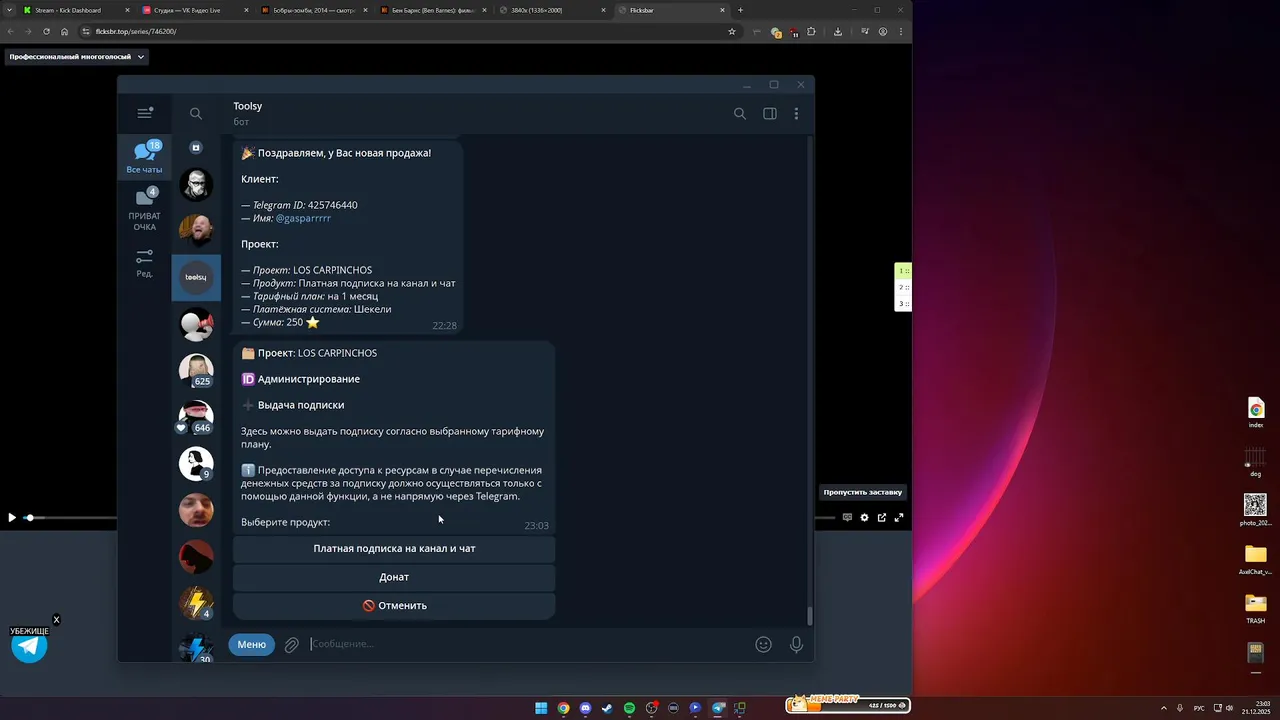
Task: Open chat avatar with 646 badge
Action: pyautogui.click(x=196, y=417)
